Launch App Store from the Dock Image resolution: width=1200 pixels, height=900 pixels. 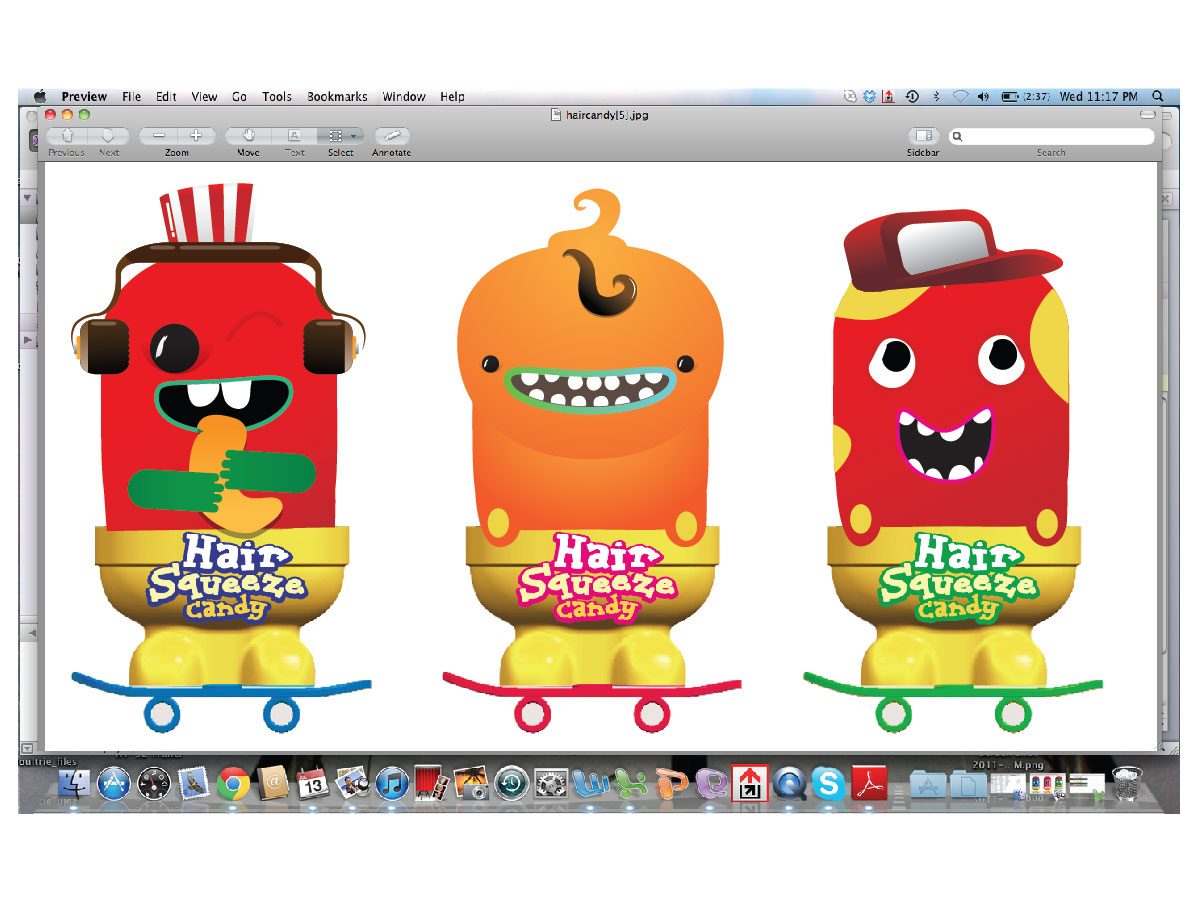tap(115, 784)
